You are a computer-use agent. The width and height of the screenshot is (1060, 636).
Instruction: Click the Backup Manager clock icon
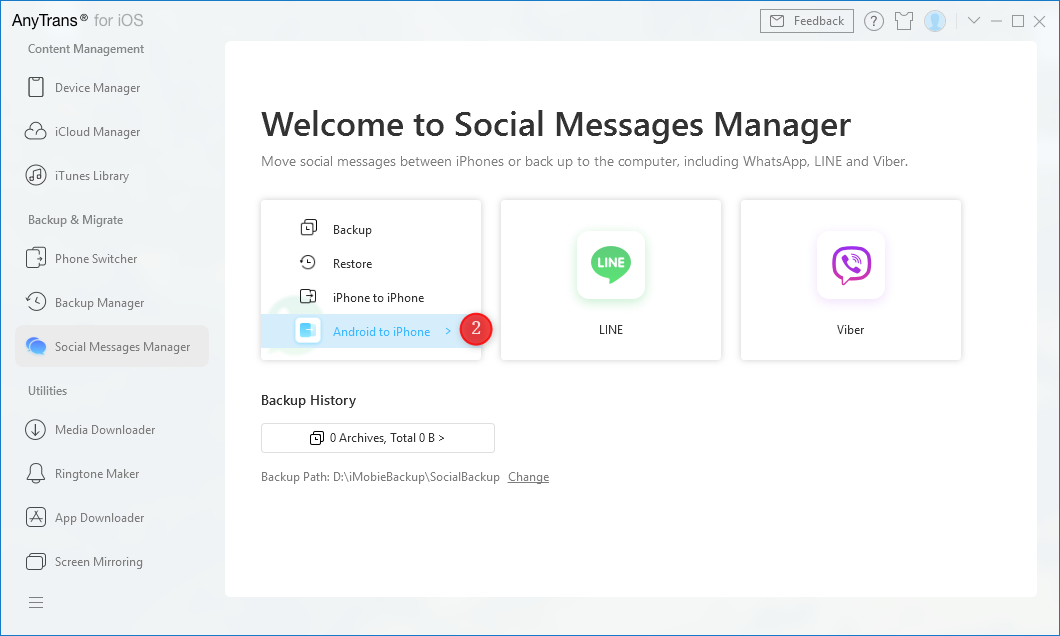(36, 302)
